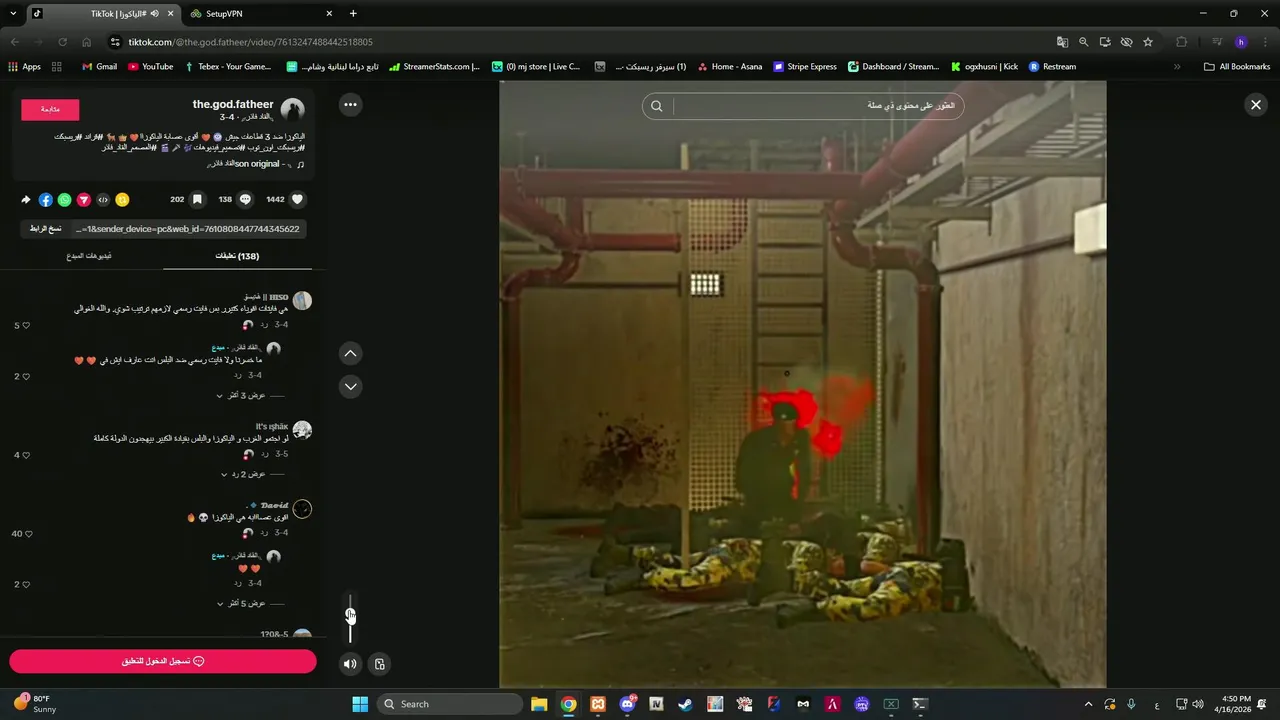Click the pink follow button

(50, 109)
